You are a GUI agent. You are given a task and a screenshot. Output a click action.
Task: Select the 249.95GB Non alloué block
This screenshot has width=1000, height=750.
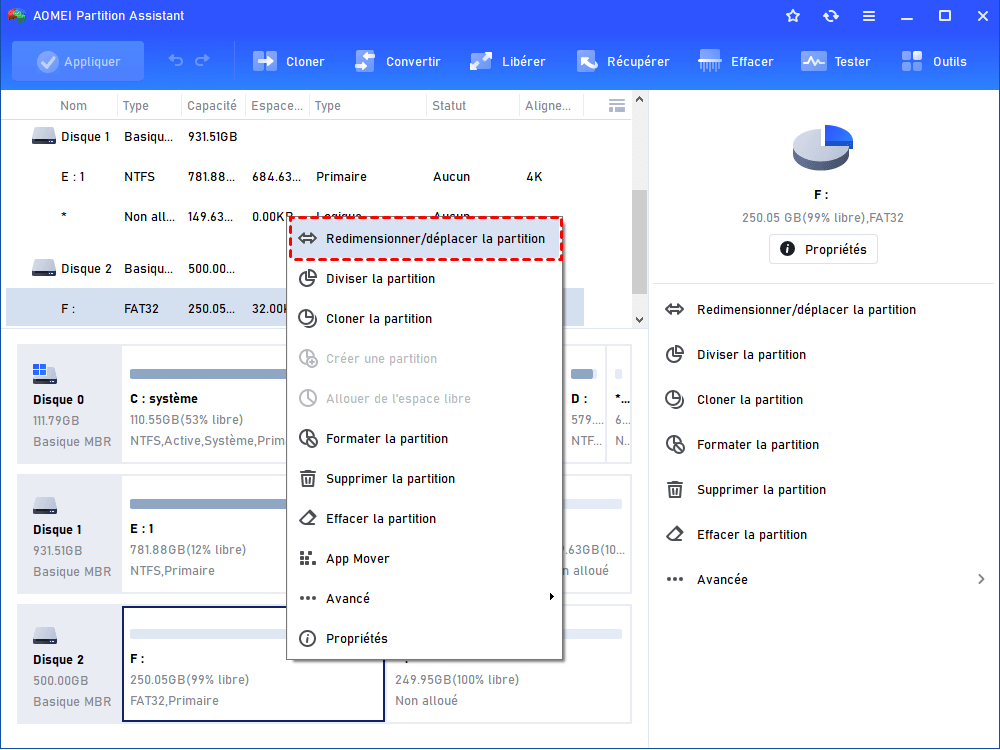(x=508, y=690)
